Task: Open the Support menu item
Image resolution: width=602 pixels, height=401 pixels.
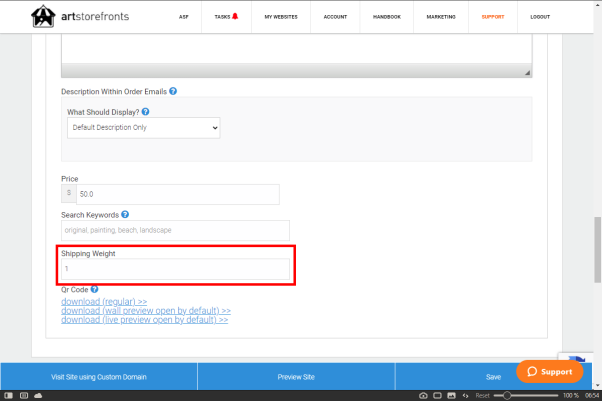Action: pos(492,17)
